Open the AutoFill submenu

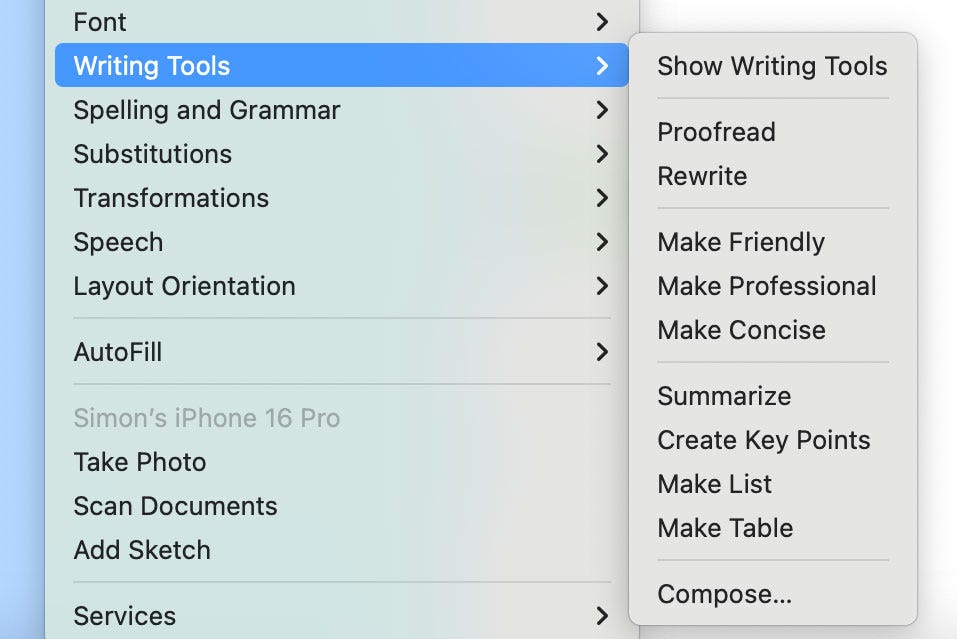click(x=342, y=352)
